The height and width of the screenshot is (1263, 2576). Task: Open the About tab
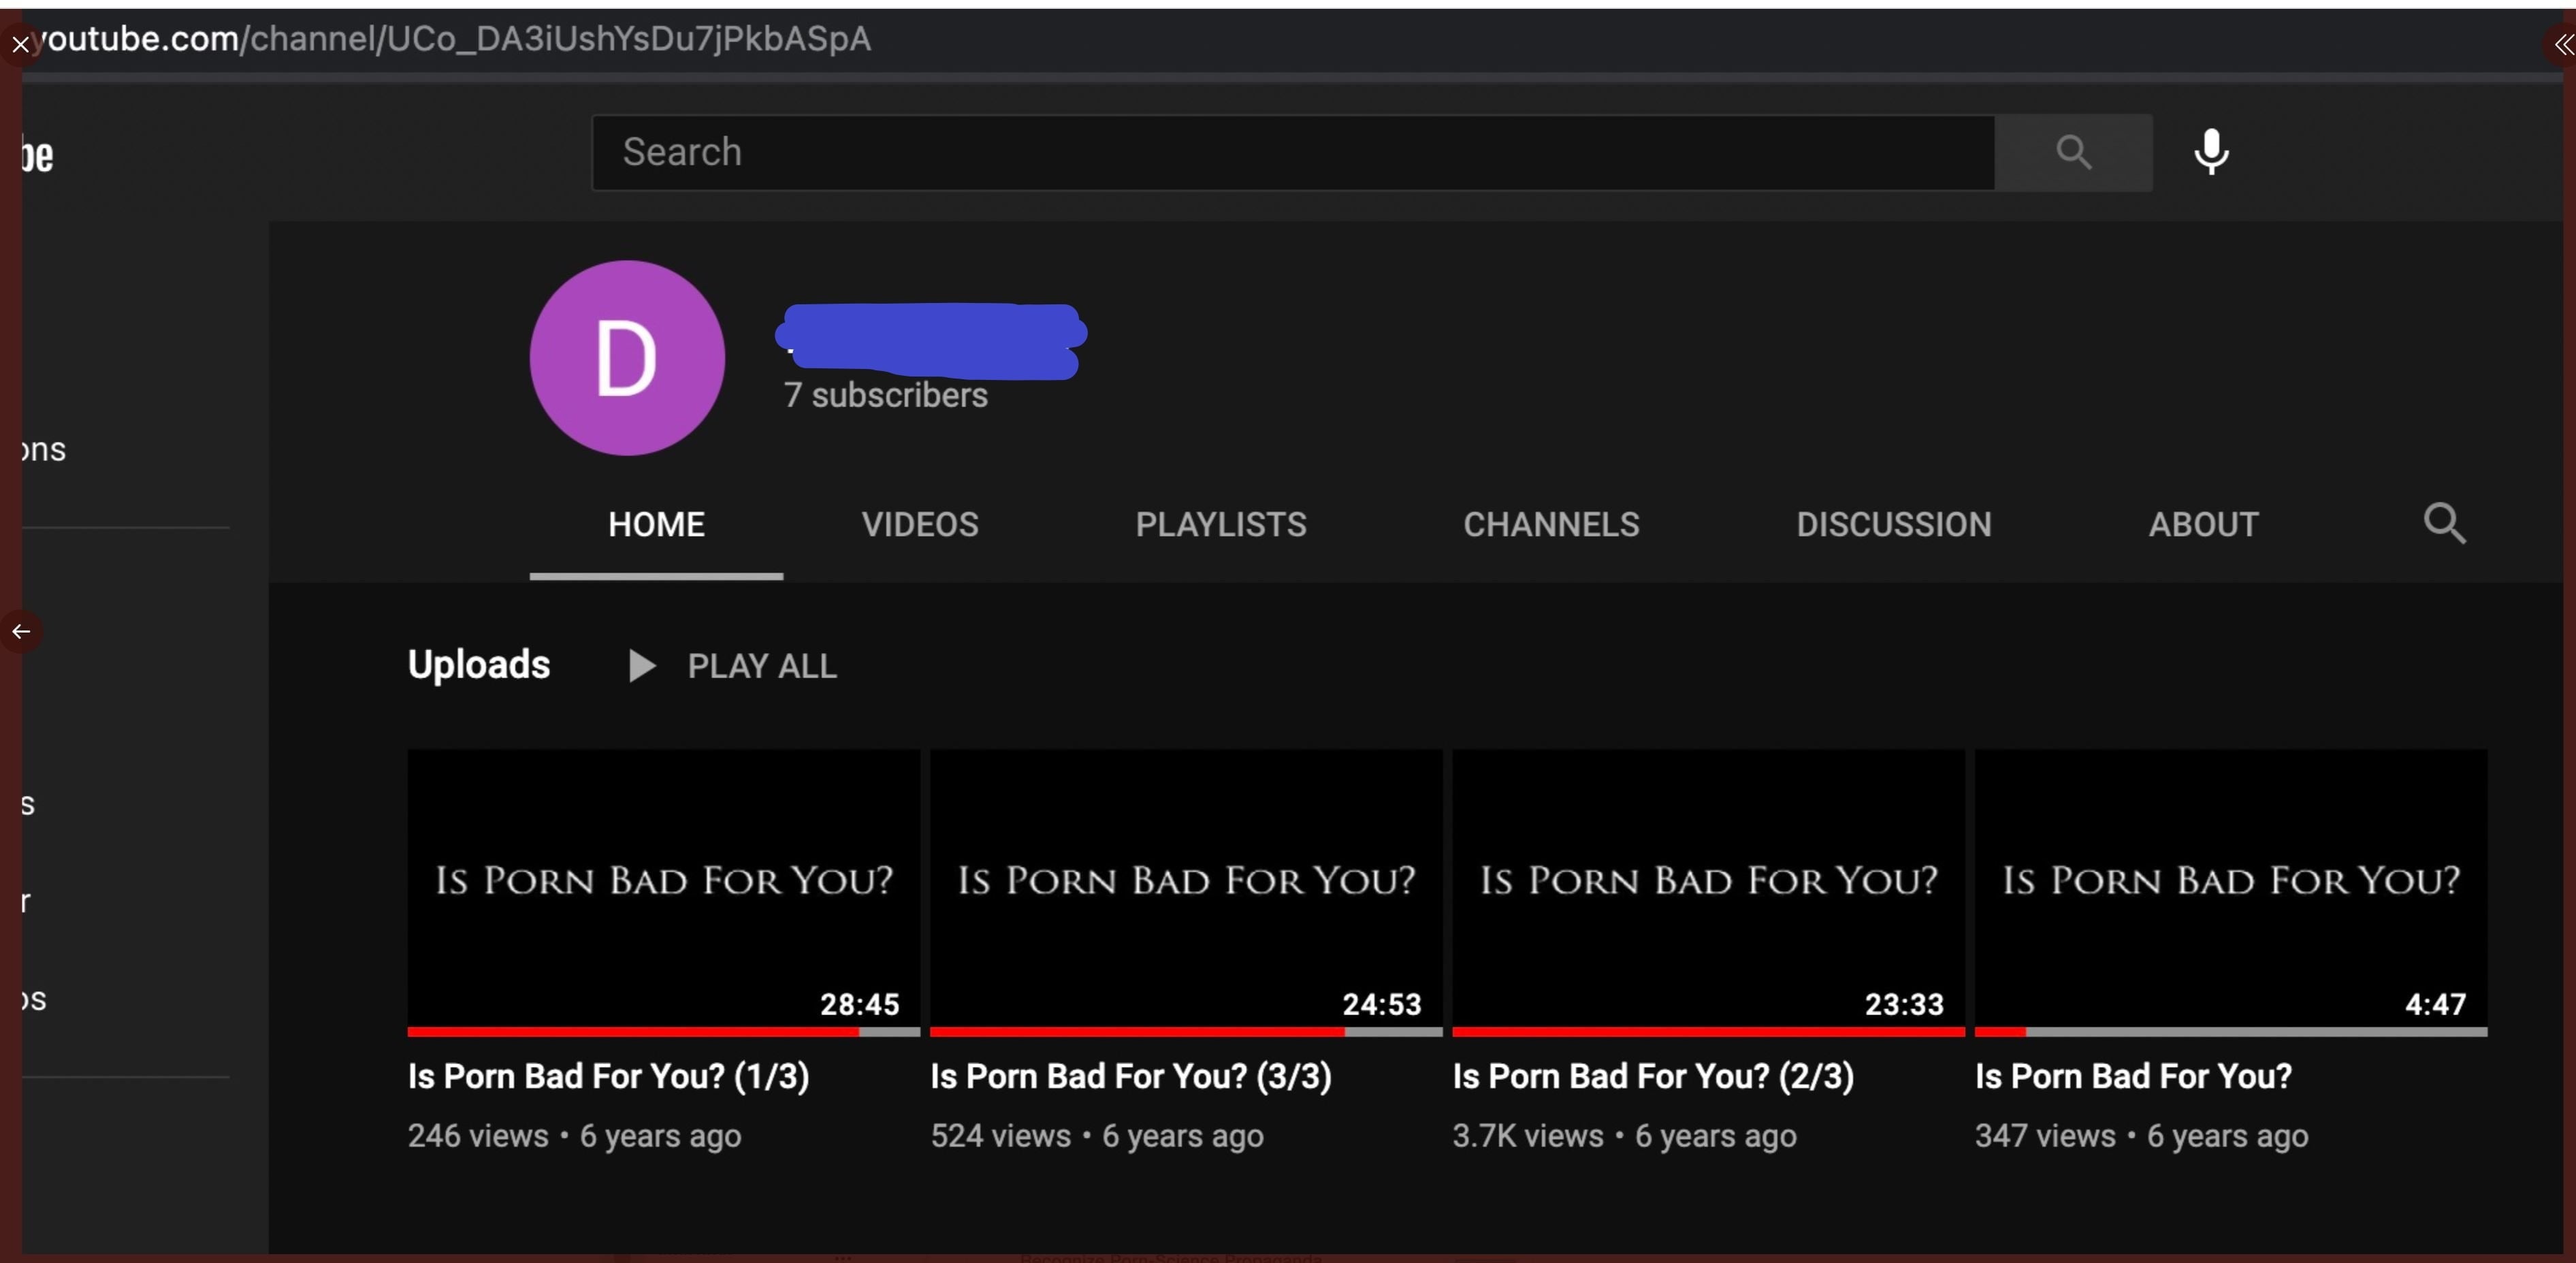point(2203,524)
